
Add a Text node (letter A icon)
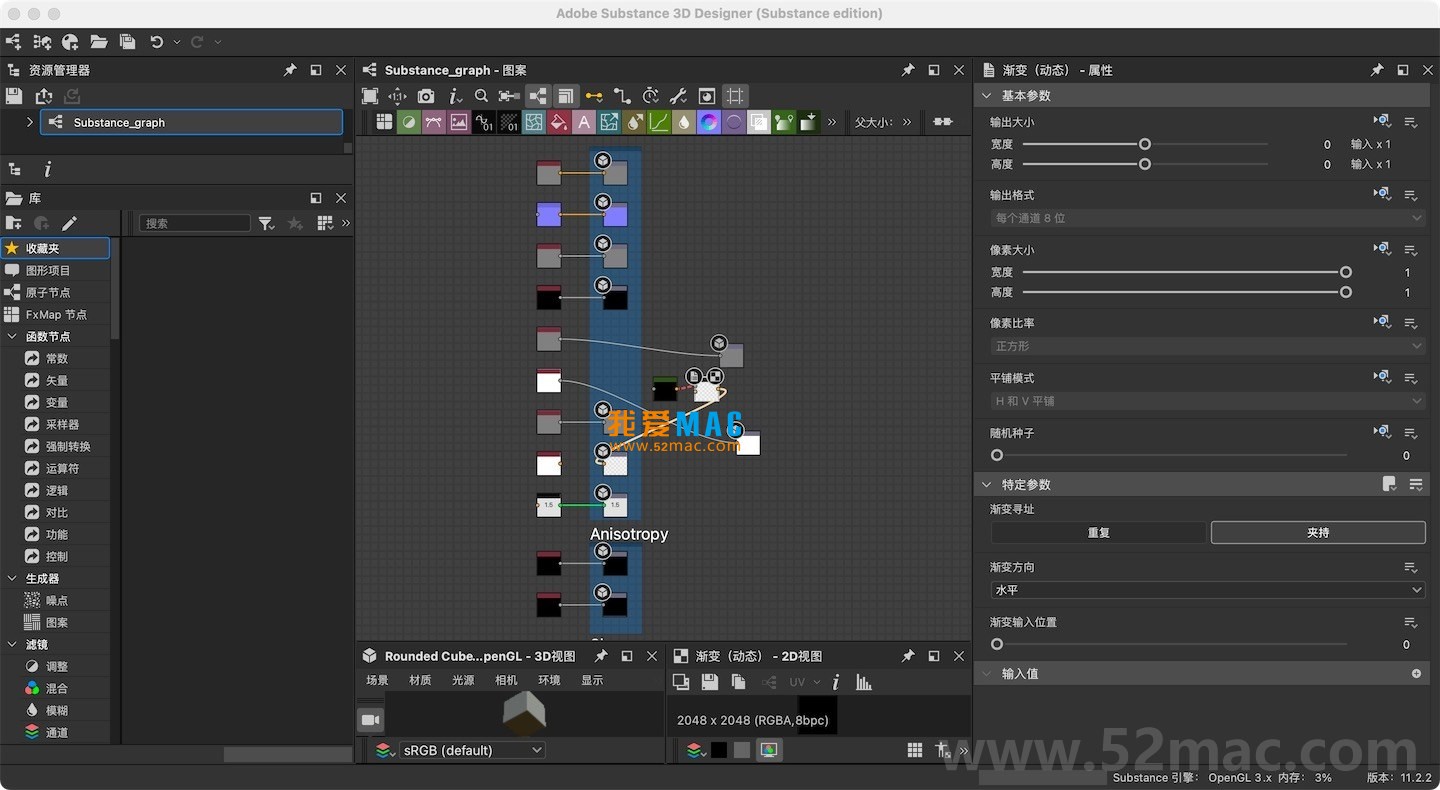point(584,122)
